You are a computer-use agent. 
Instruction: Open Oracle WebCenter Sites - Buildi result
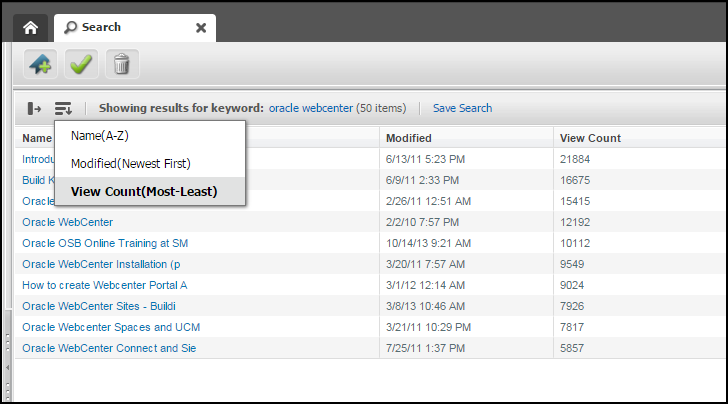click(99, 306)
